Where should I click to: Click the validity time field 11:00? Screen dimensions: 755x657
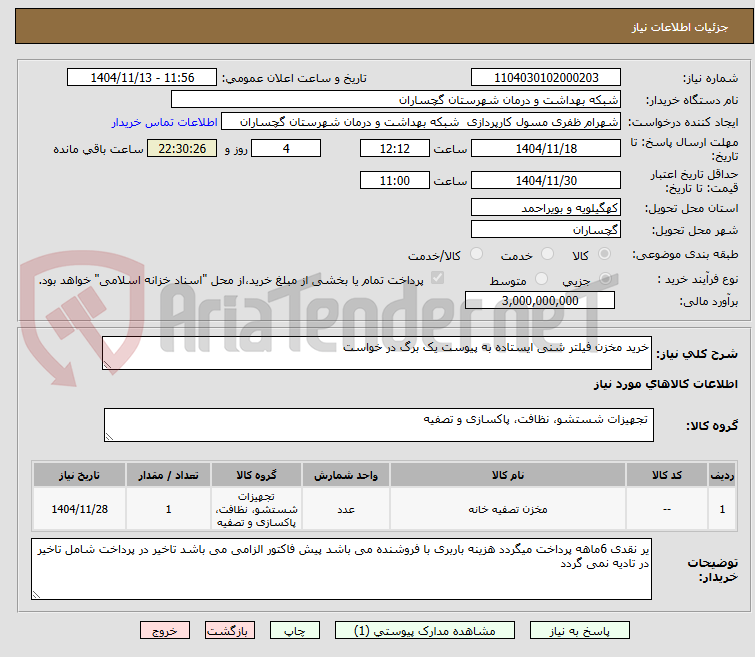point(395,181)
